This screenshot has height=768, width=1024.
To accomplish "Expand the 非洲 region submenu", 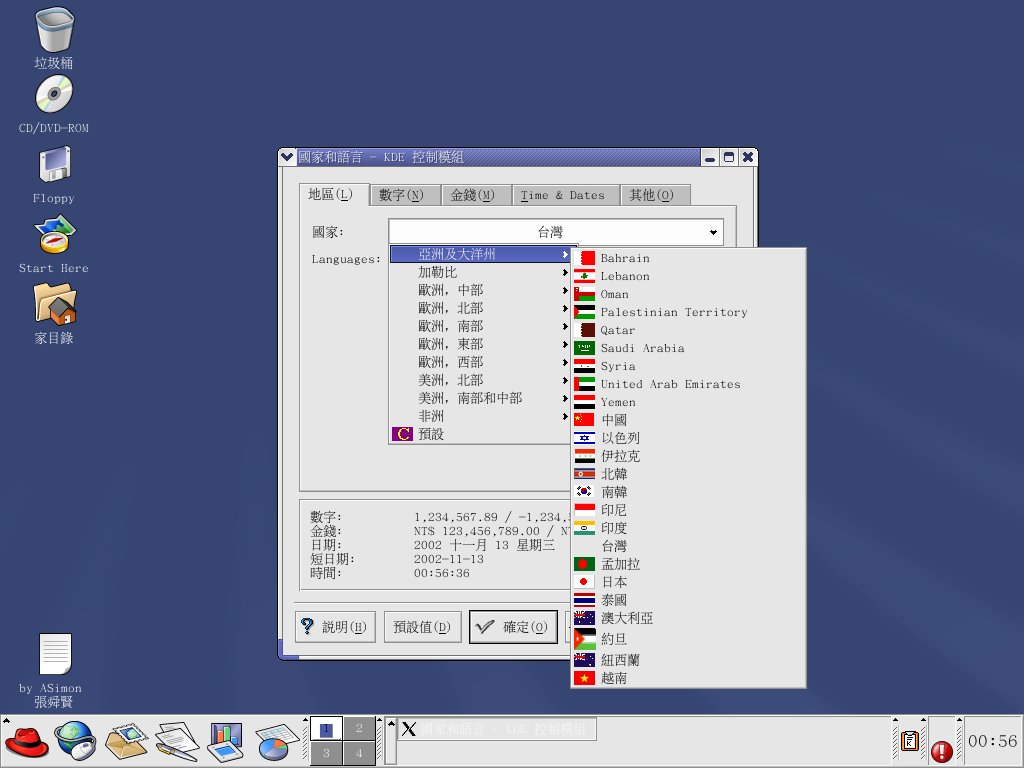I will [x=480, y=416].
